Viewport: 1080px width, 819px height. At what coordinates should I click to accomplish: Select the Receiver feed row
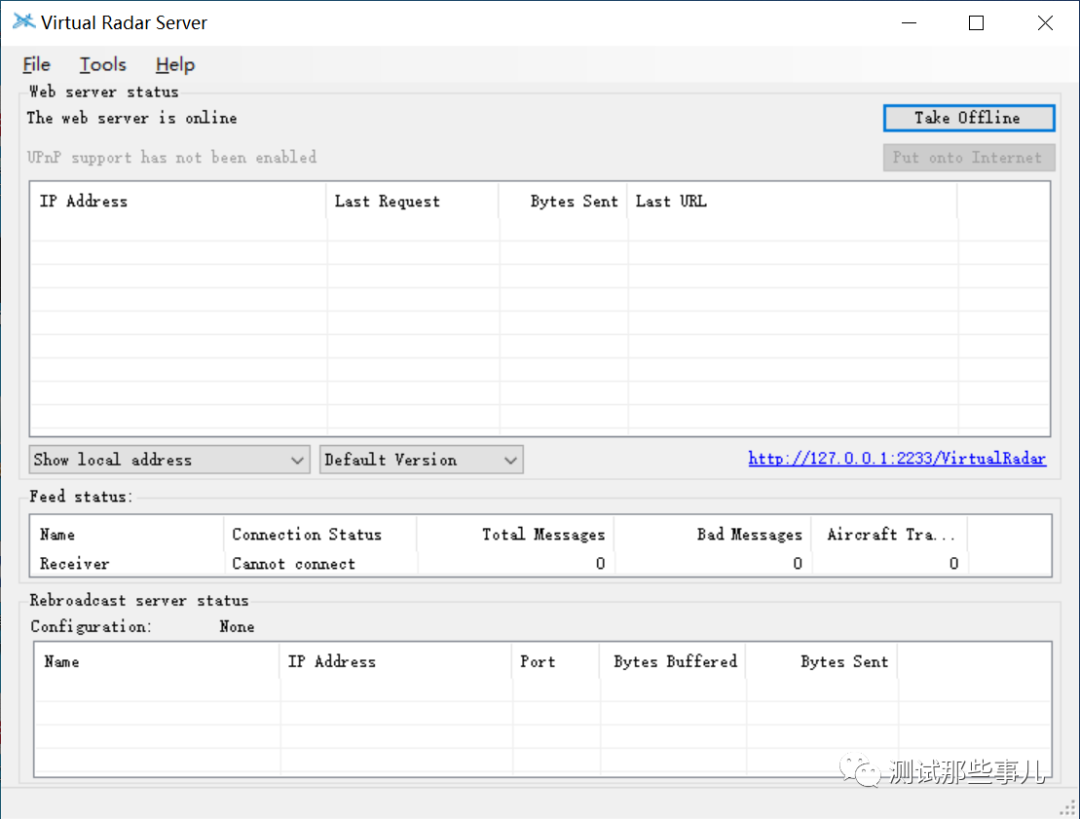point(541,563)
